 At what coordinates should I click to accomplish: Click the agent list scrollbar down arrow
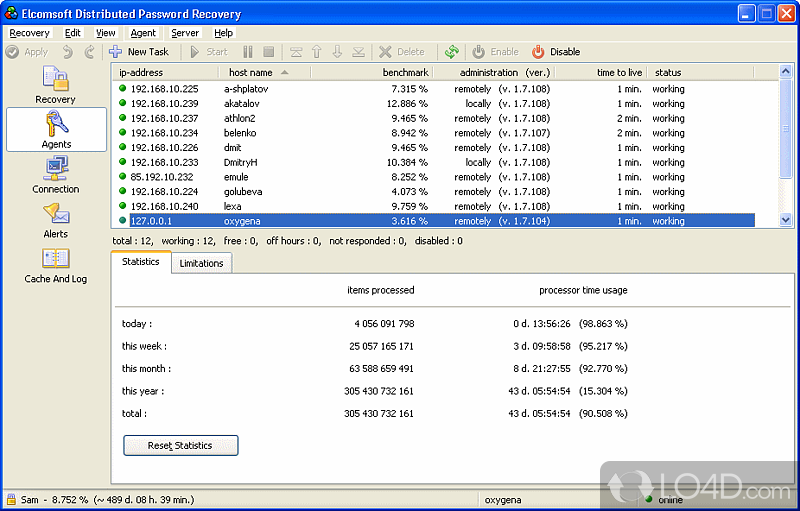[785, 220]
